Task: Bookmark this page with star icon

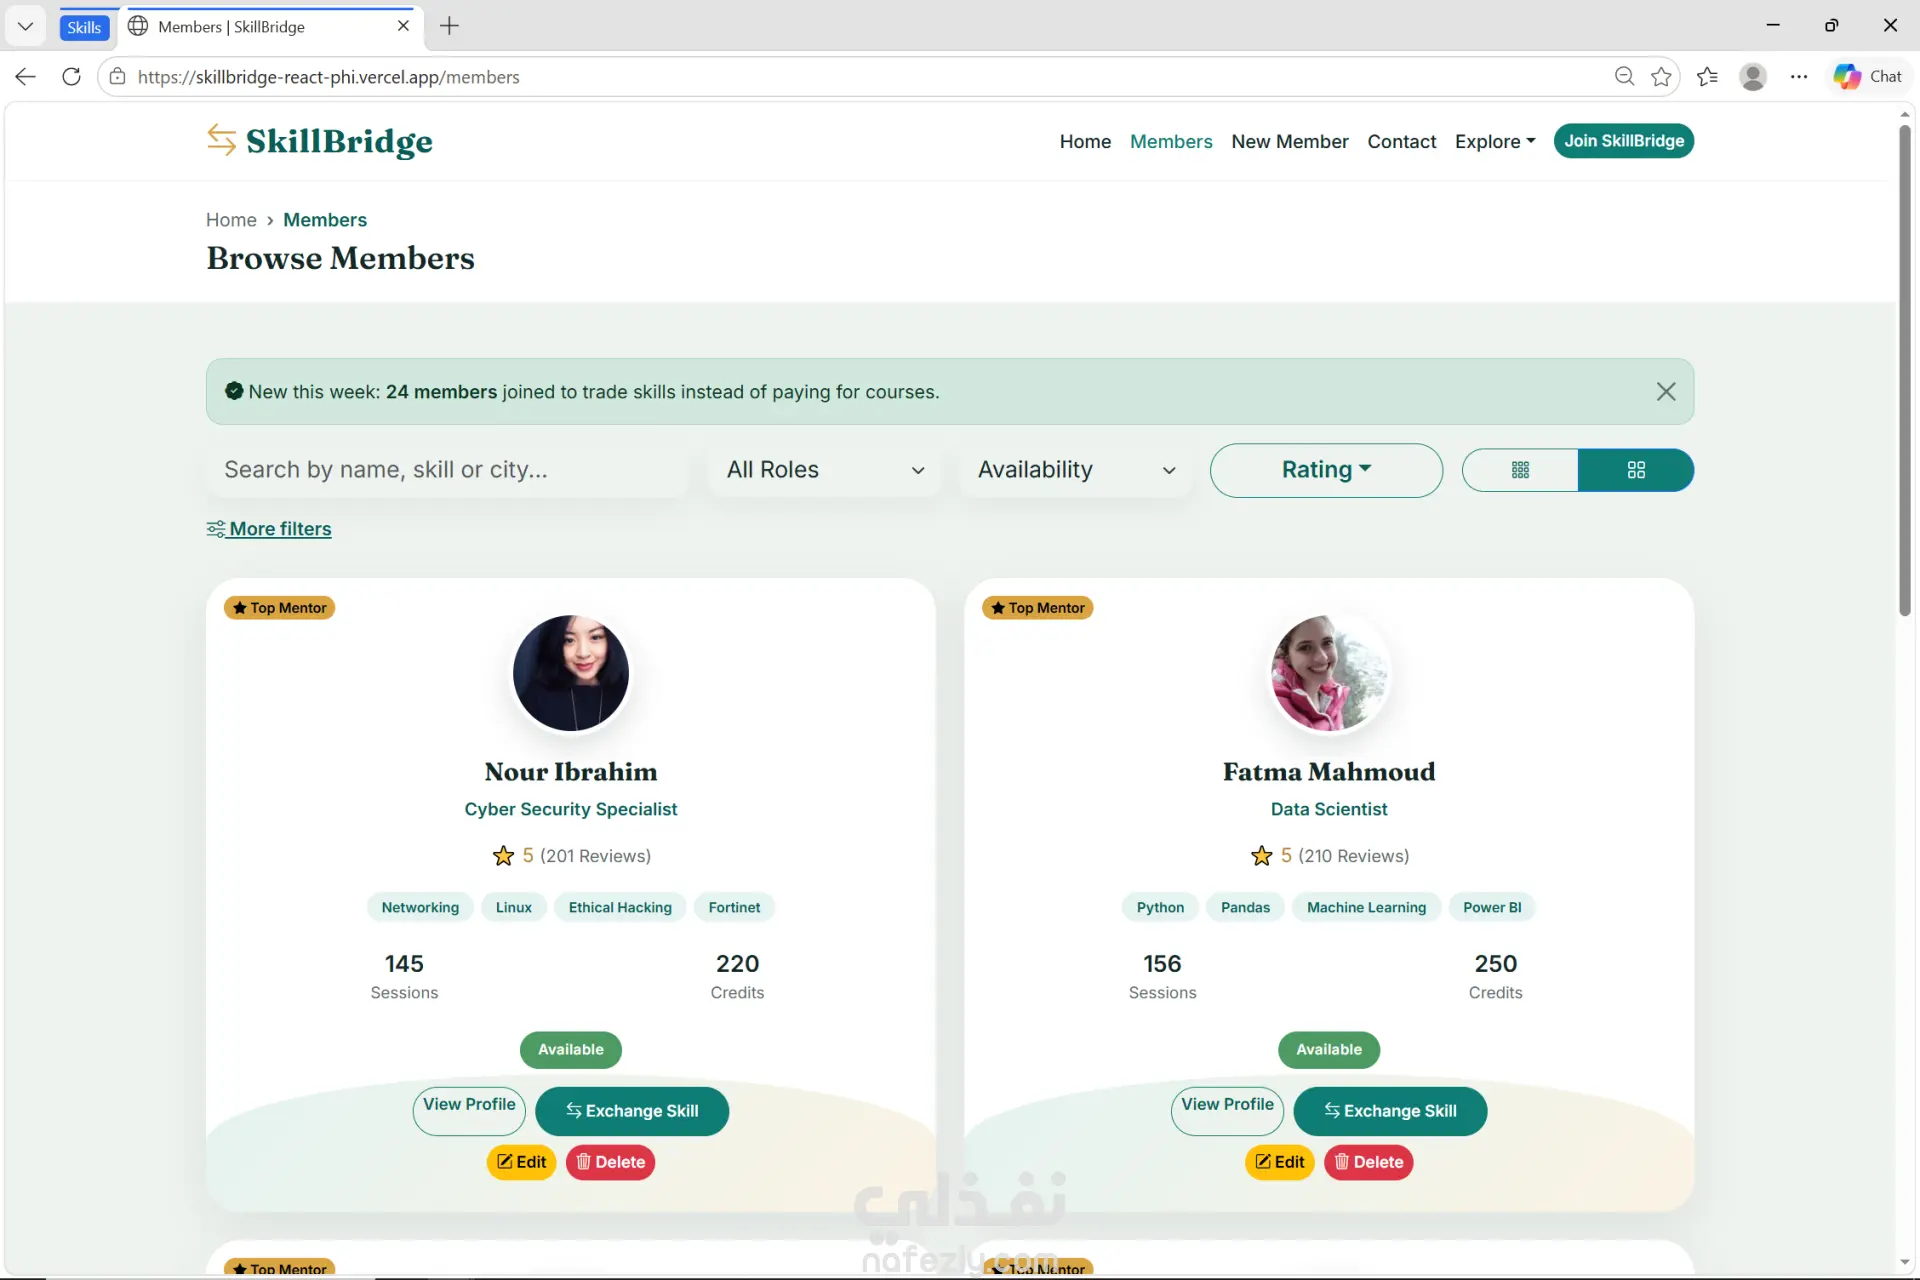Action: (1661, 77)
